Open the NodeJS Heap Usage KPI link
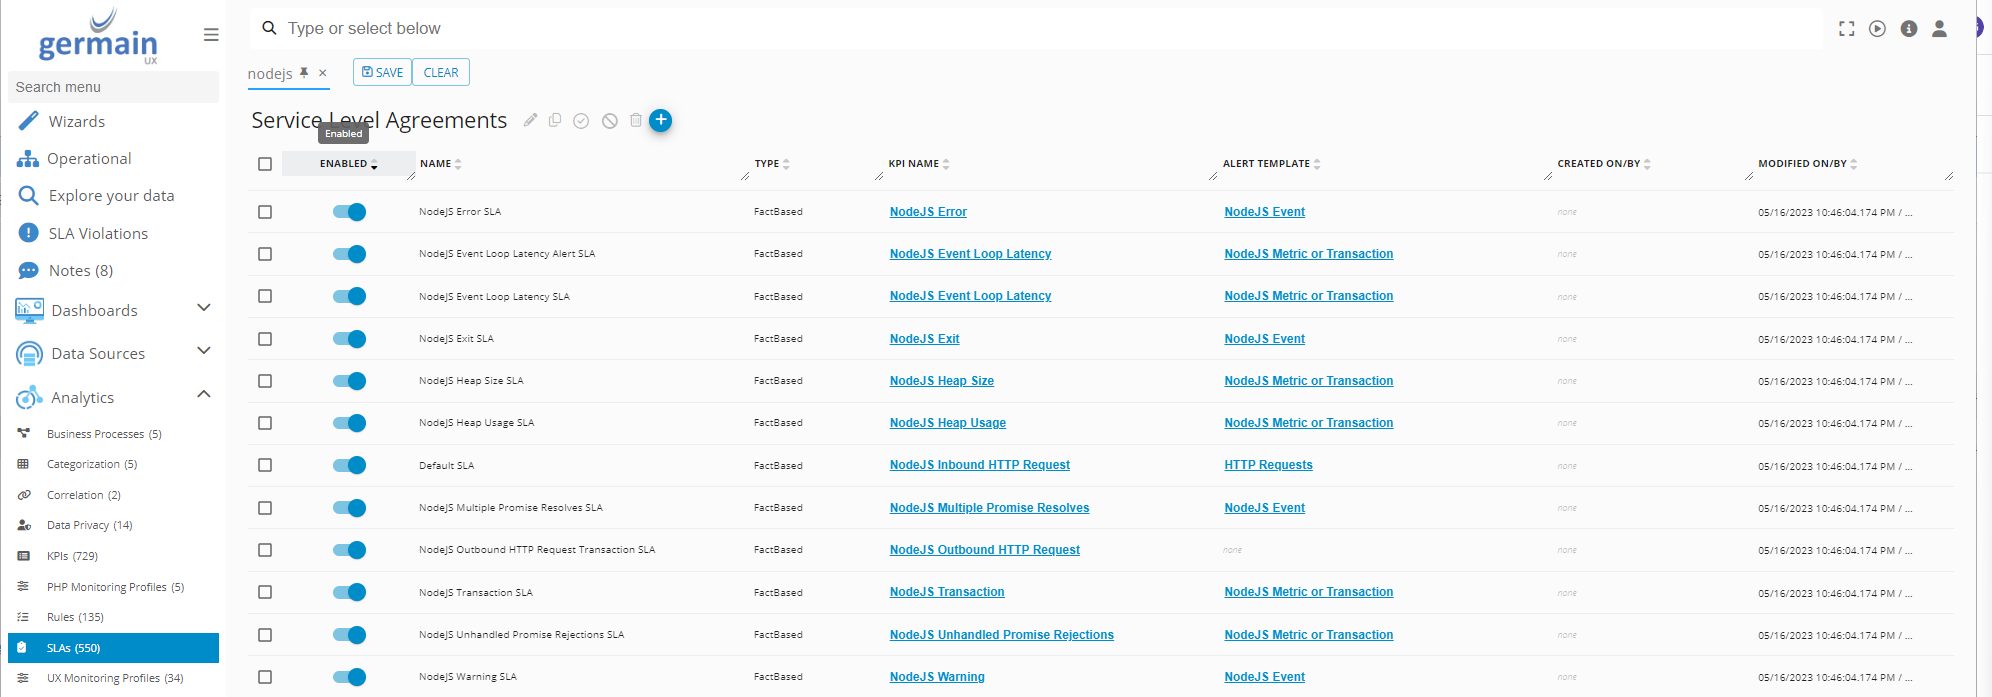Viewport: 1992px width, 697px height. point(947,423)
